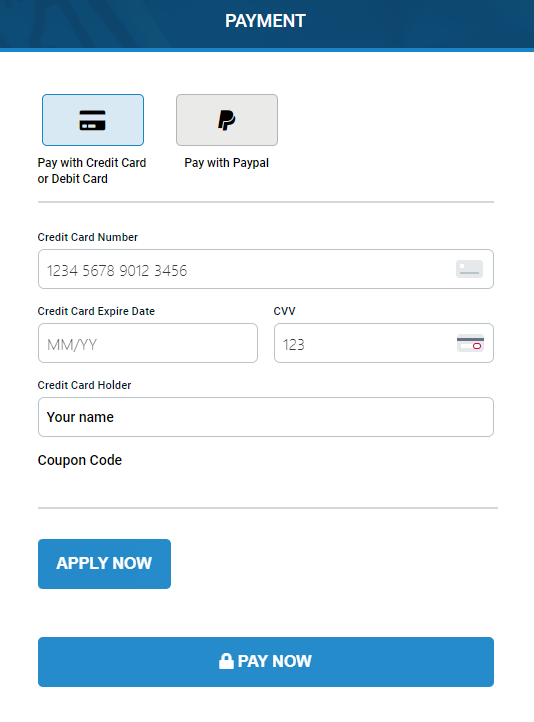Click the empty area below Coupon Code
The image size is (534, 722).
pos(266,488)
